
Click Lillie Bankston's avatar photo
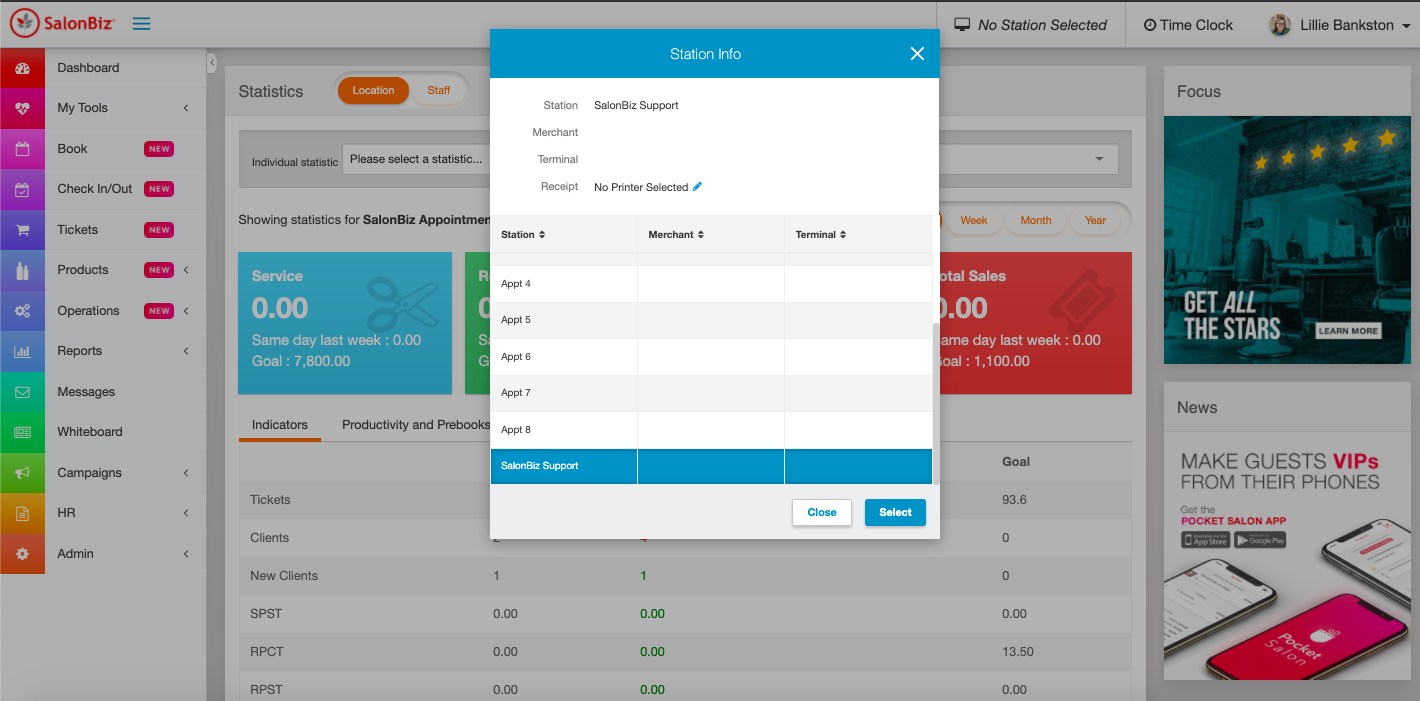[1280, 25]
